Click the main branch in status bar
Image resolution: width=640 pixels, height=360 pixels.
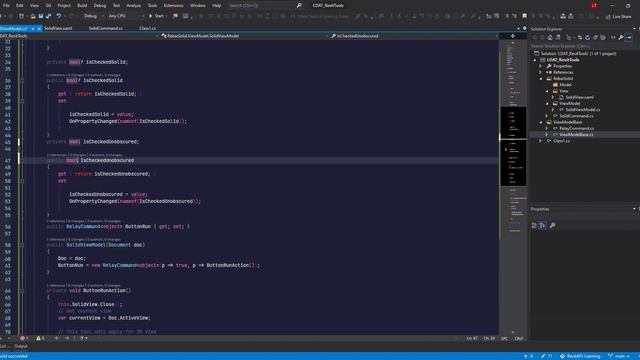[619, 356]
